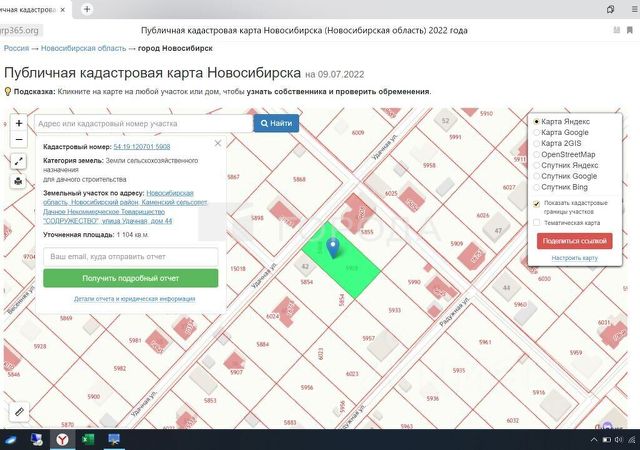This screenshot has height=450, width=640.
Task: Go to Россия breadcrumb link
Action: click(x=16, y=48)
